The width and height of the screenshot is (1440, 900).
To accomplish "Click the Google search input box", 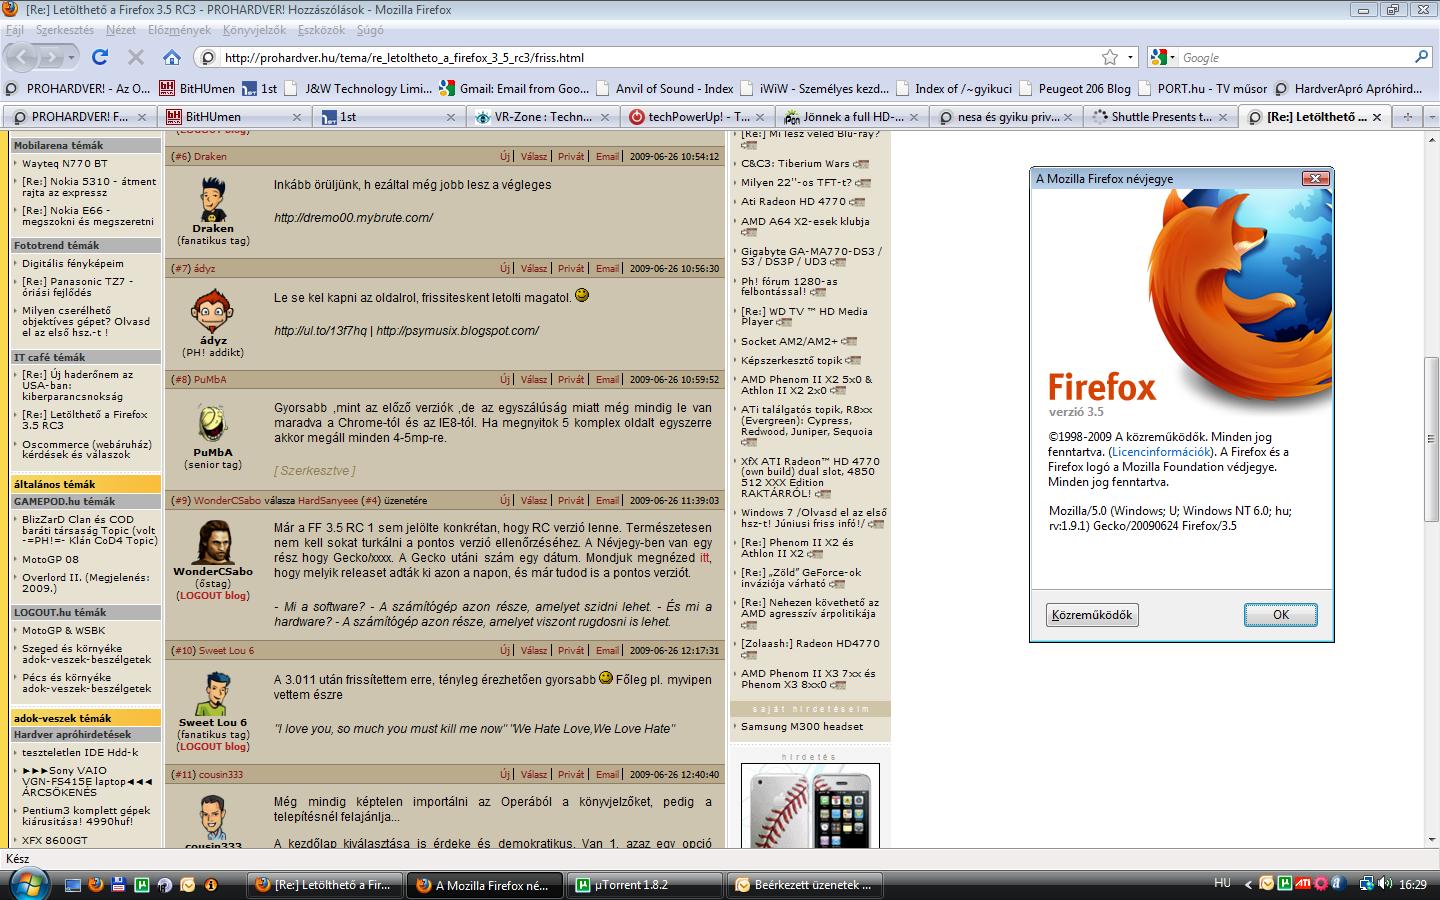I will pyautogui.click(x=1295, y=58).
